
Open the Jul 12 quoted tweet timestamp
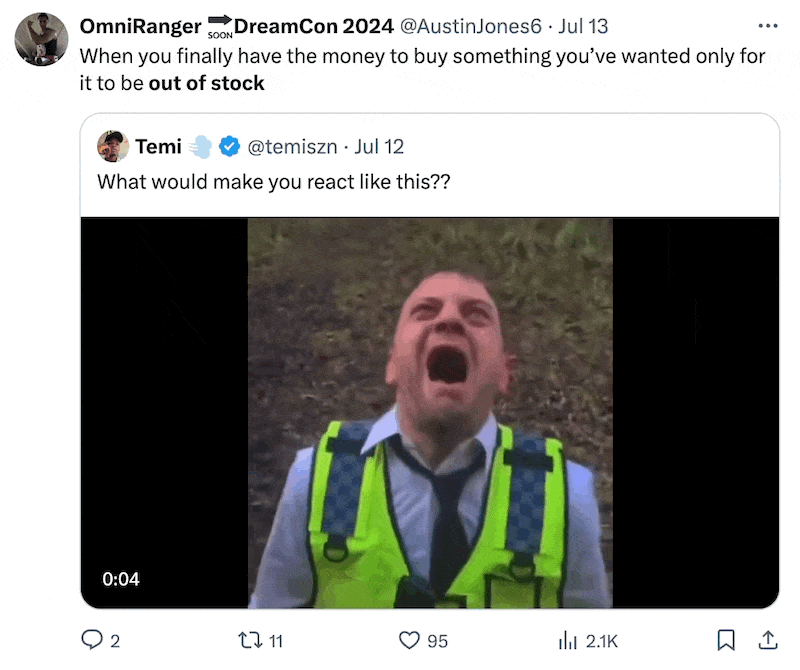(379, 147)
